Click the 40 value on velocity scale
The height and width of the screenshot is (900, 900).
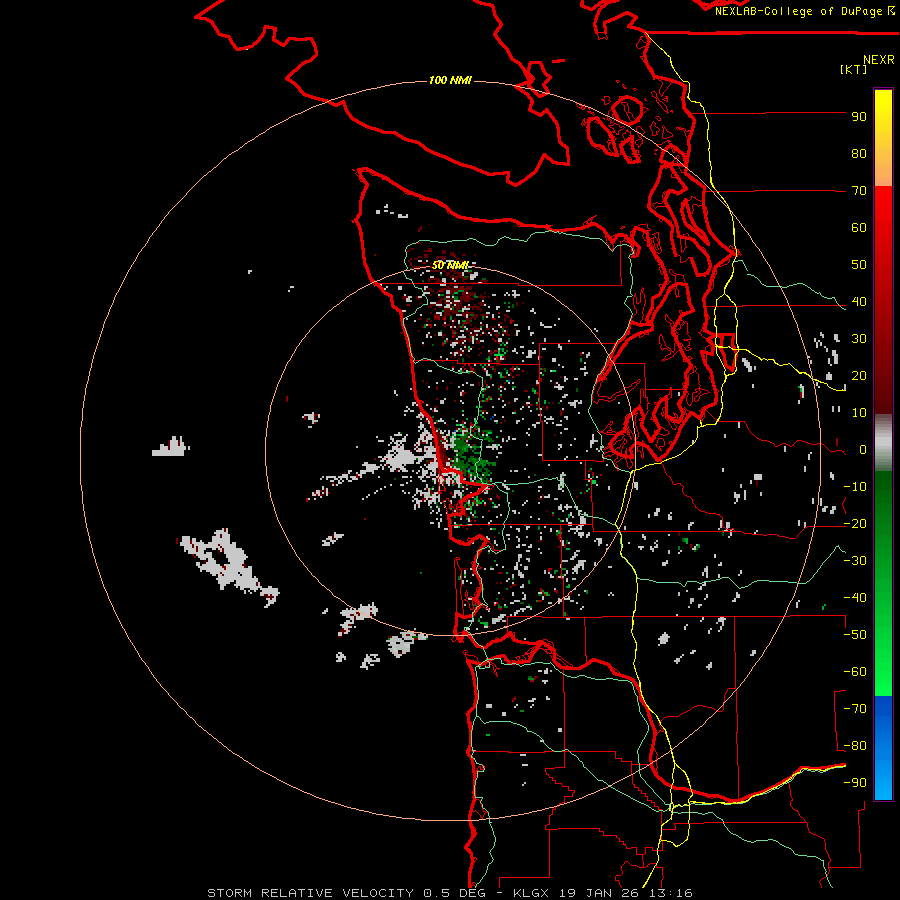(x=859, y=302)
